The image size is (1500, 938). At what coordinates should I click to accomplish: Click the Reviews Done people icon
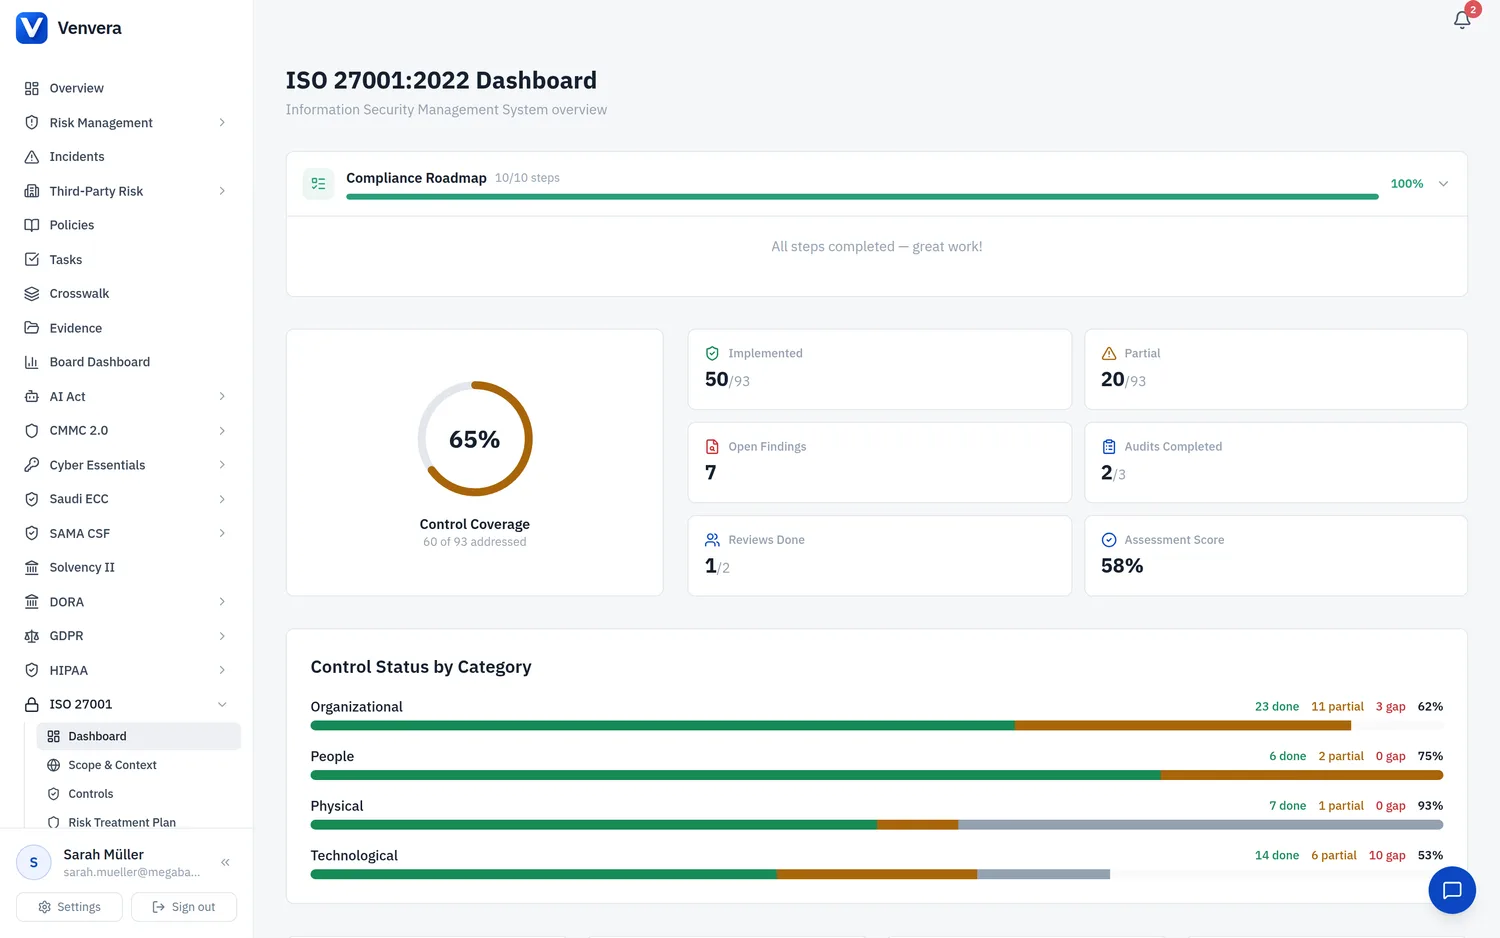click(713, 540)
